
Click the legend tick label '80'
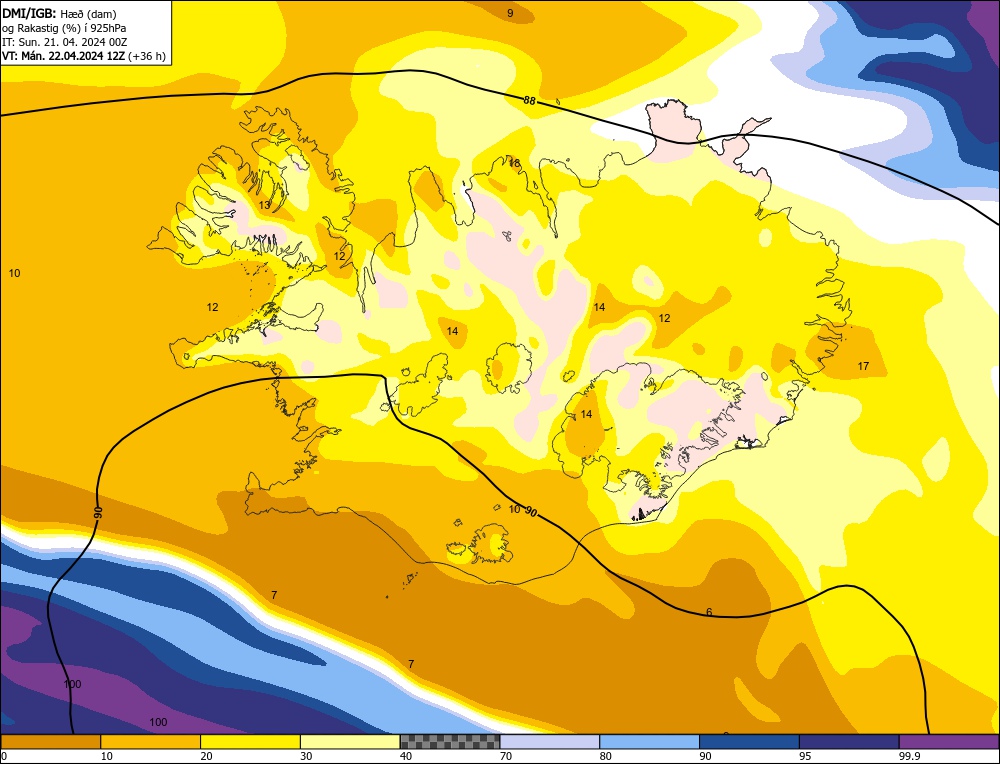tap(605, 756)
